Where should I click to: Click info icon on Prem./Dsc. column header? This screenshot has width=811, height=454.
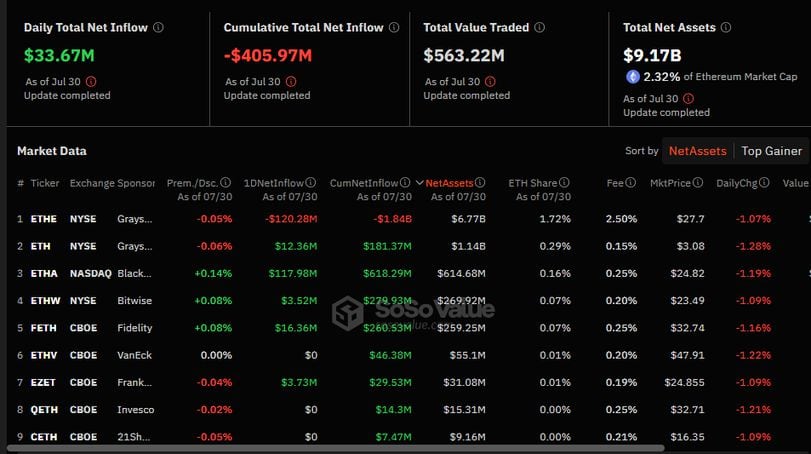[226, 183]
